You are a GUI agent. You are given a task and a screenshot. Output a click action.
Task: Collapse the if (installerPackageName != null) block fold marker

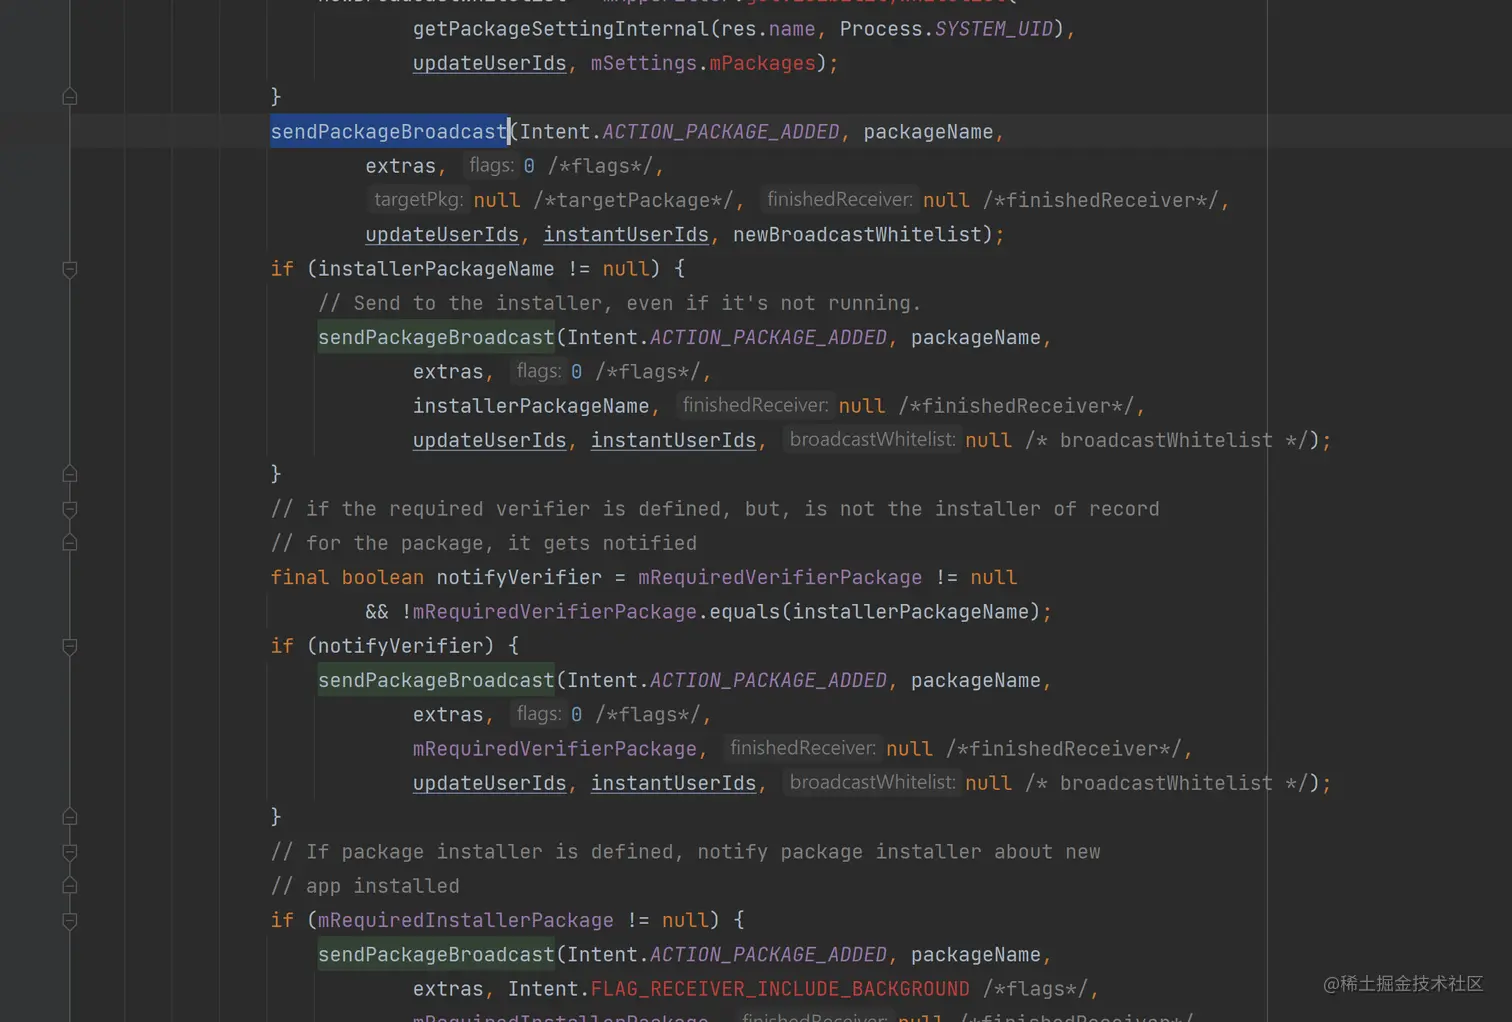70,269
